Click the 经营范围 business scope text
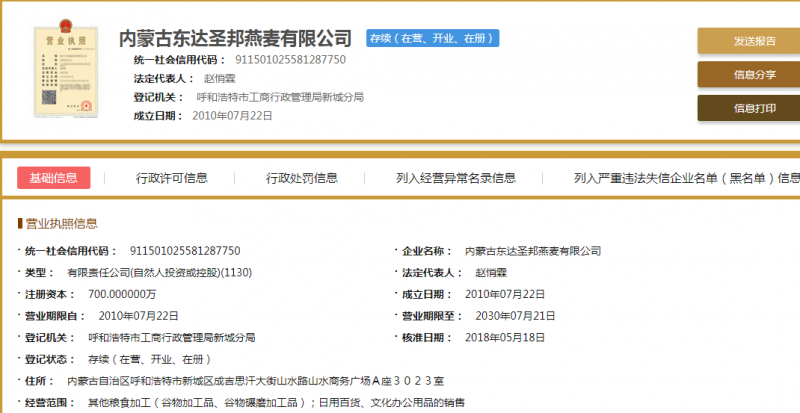The image size is (800, 413). (277, 403)
